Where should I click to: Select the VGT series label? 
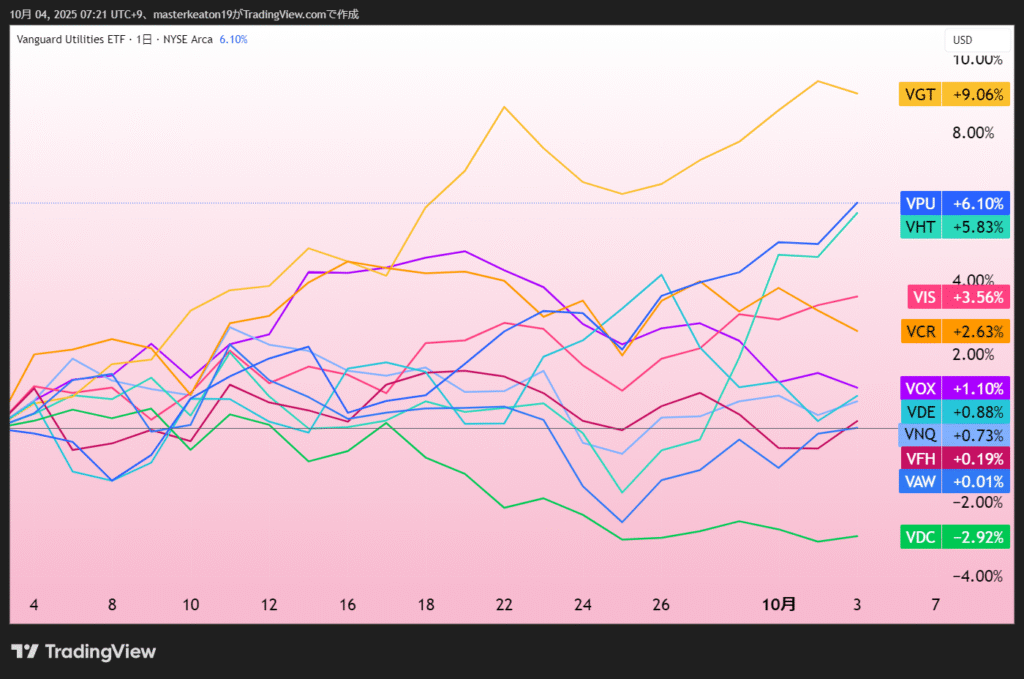click(920, 95)
